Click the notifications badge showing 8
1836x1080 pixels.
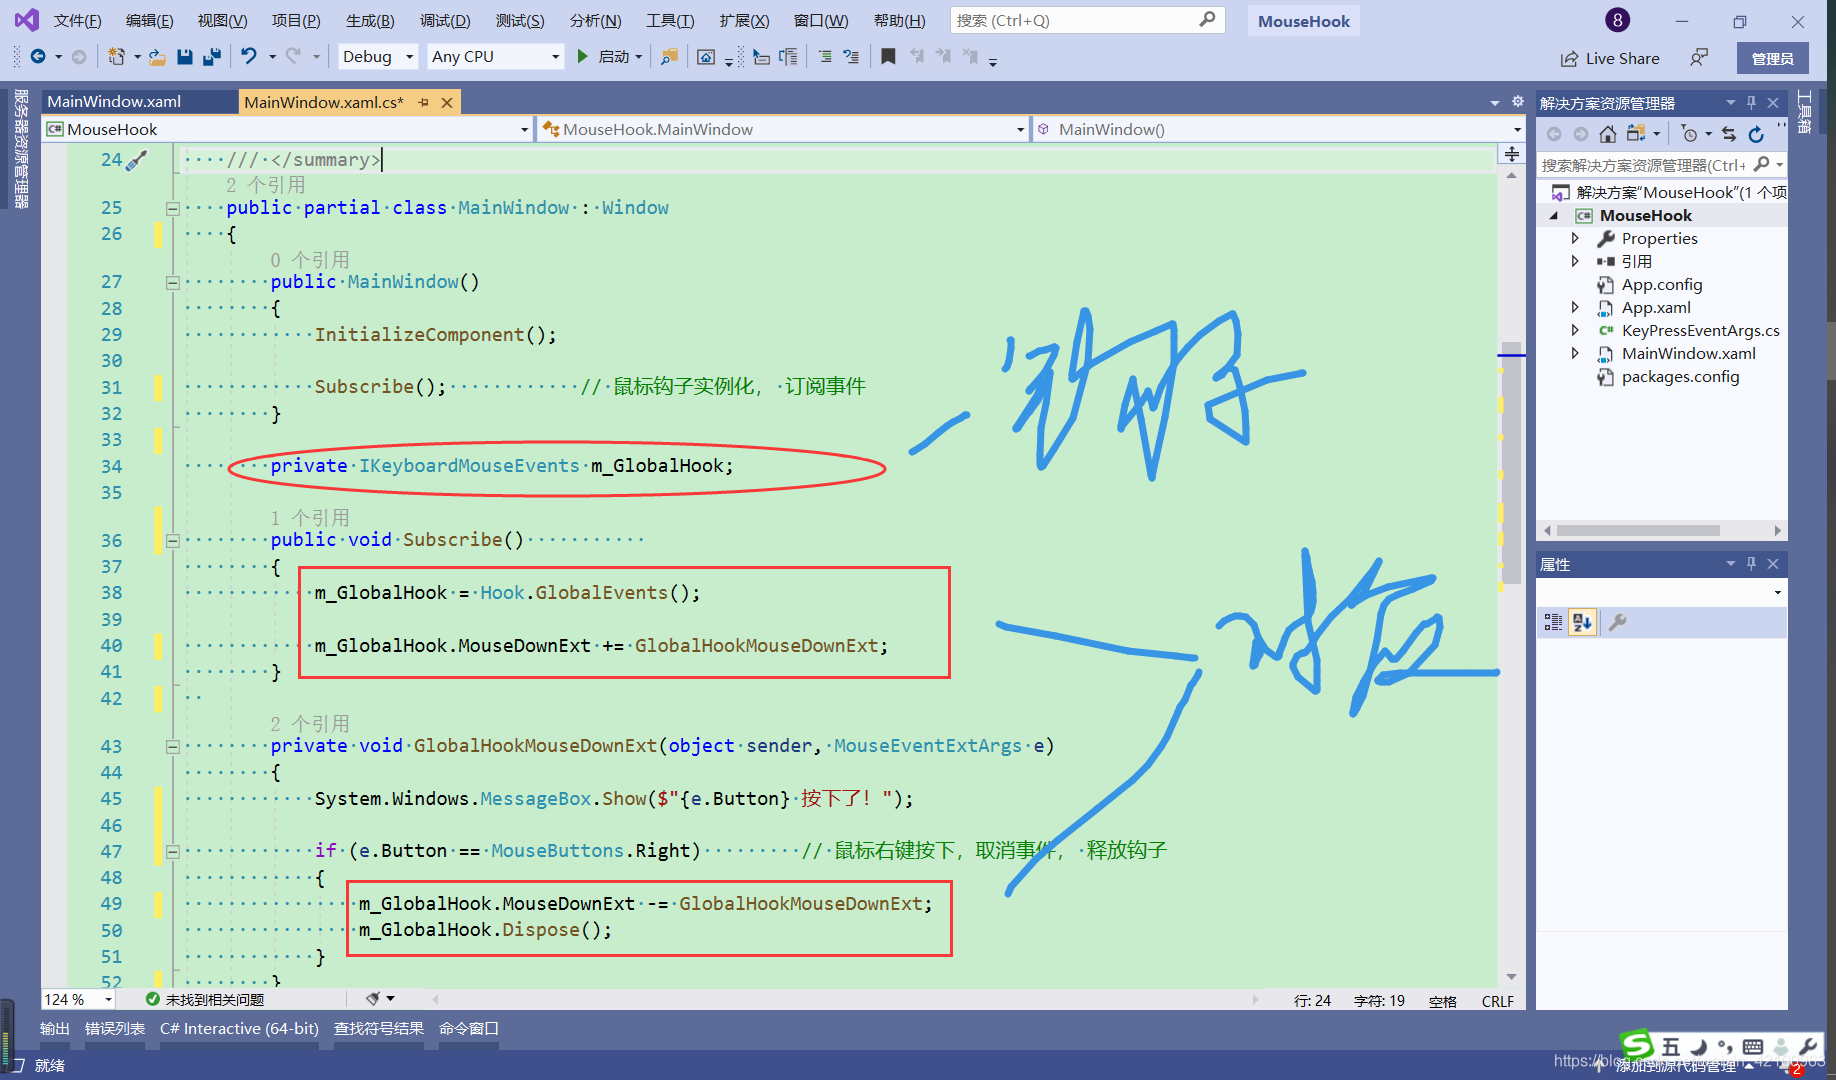[1617, 20]
